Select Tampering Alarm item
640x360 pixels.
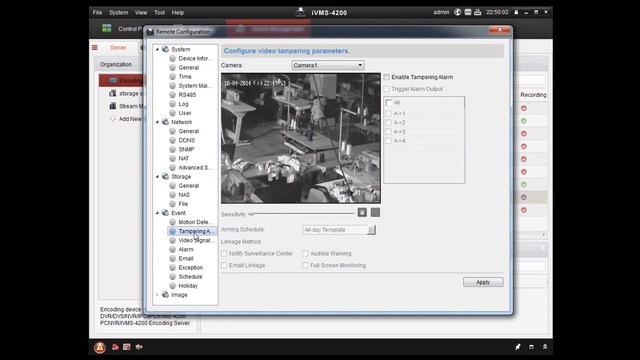[191, 231]
